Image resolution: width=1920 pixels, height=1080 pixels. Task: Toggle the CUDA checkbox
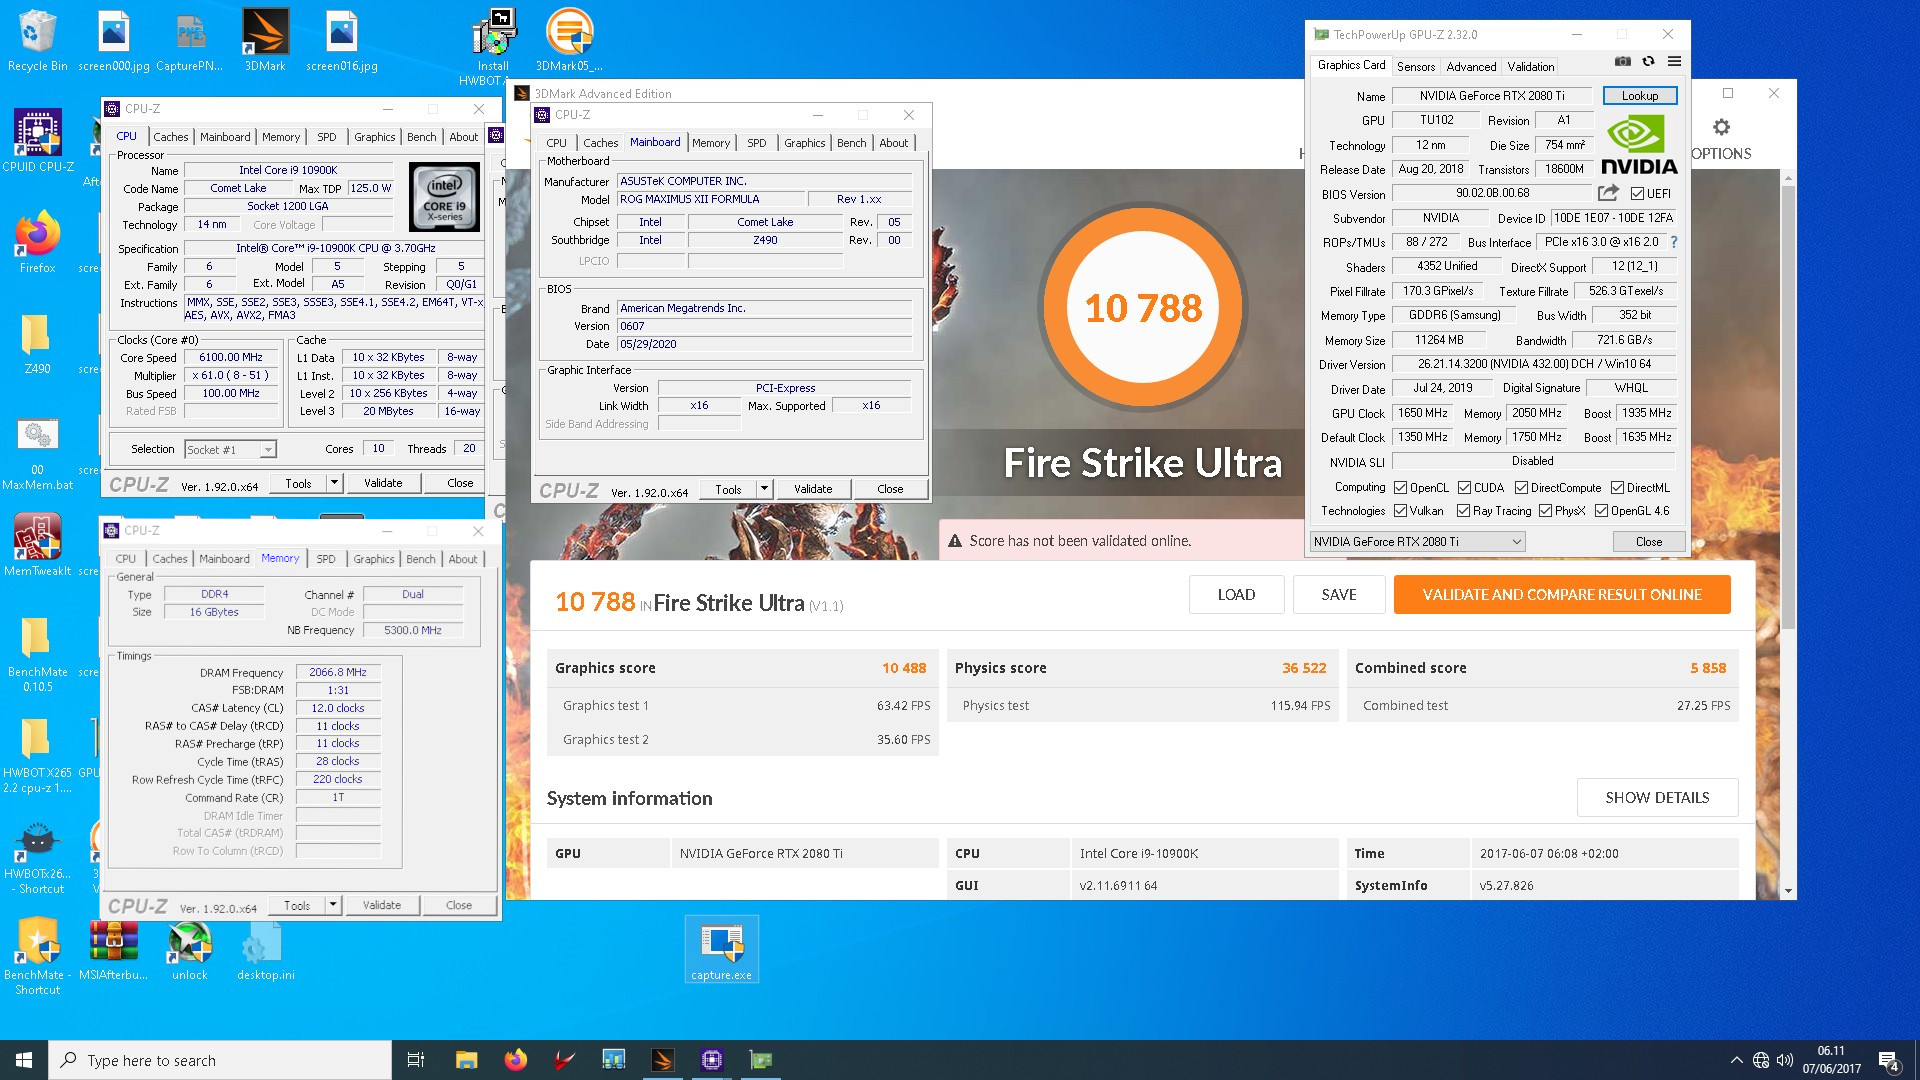coord(1464,488)
